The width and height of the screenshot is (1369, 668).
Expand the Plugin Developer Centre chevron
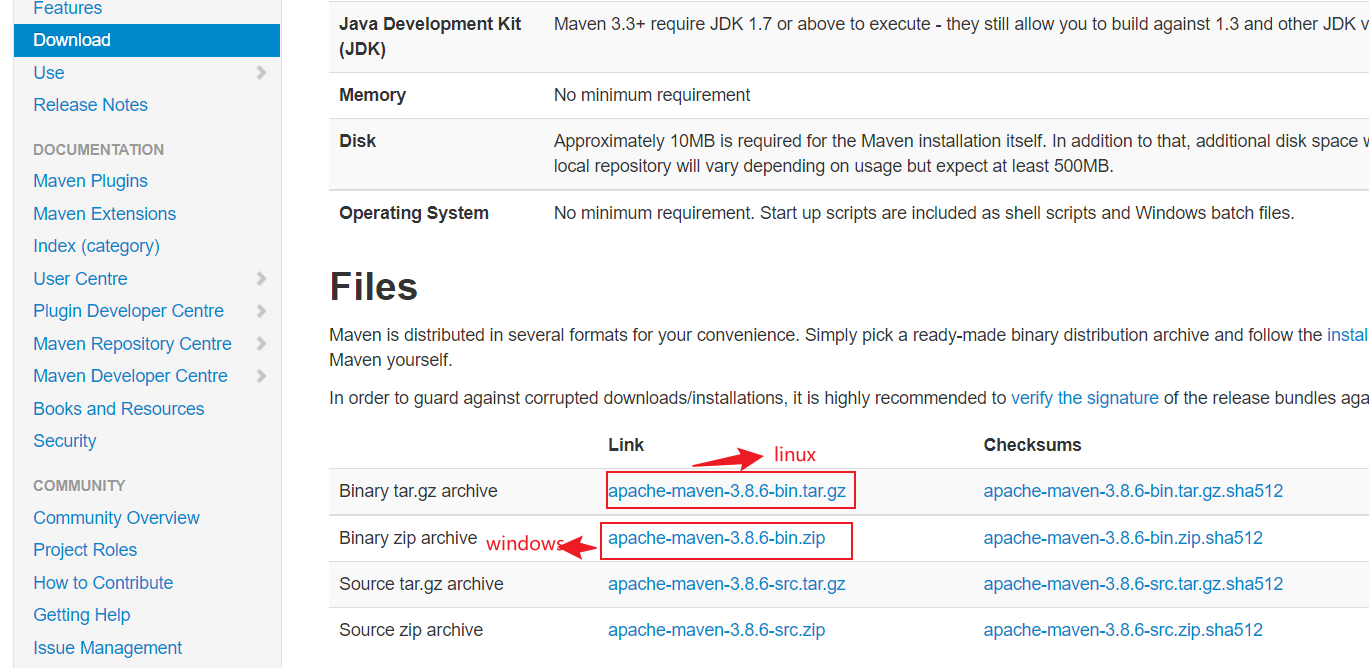point(261,311)
